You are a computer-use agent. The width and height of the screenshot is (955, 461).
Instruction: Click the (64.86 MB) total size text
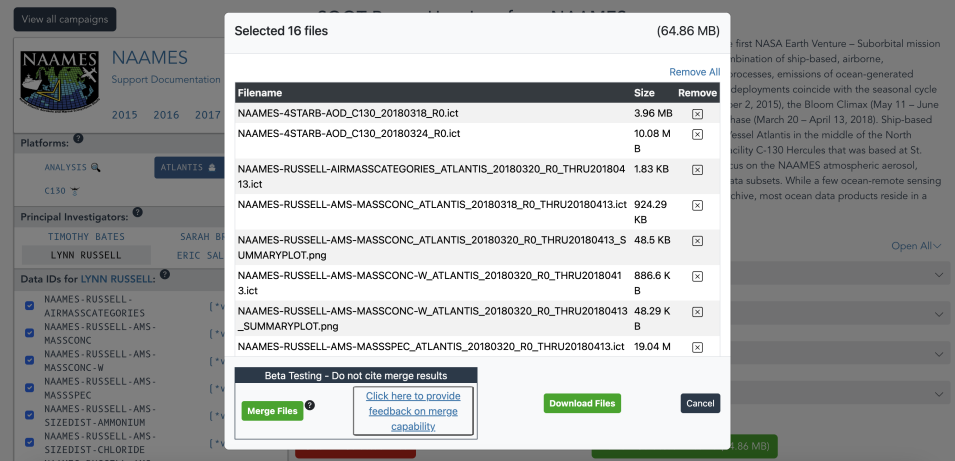tap(688, 31)
